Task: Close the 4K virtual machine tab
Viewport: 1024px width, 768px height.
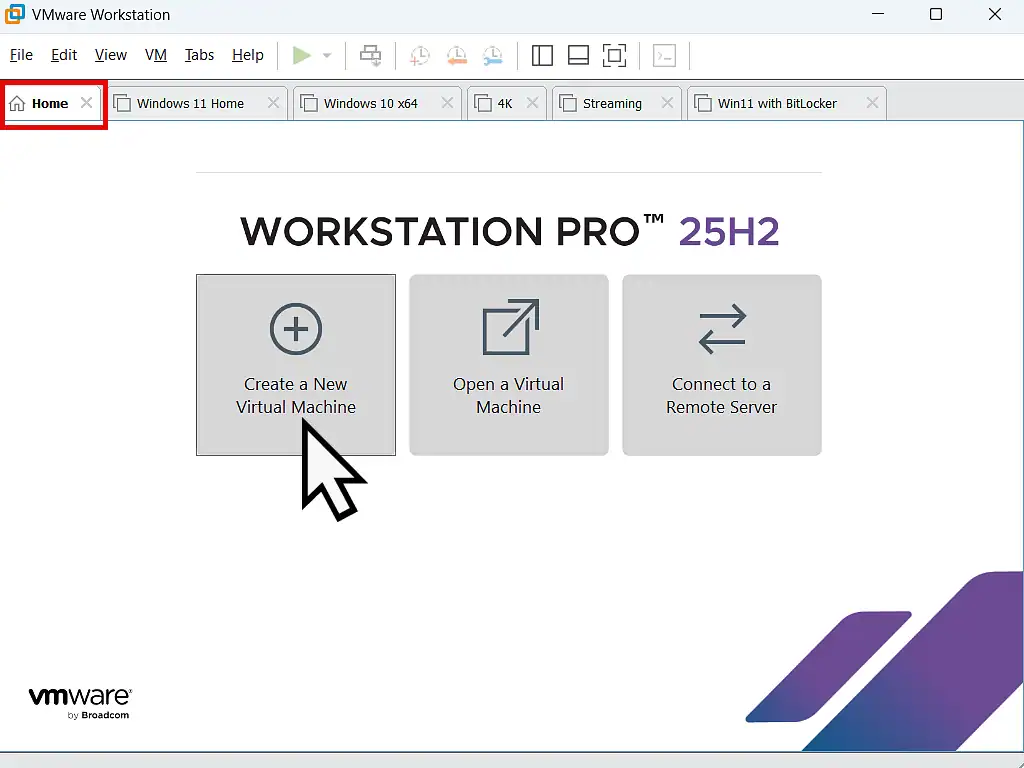Action: 533,102
